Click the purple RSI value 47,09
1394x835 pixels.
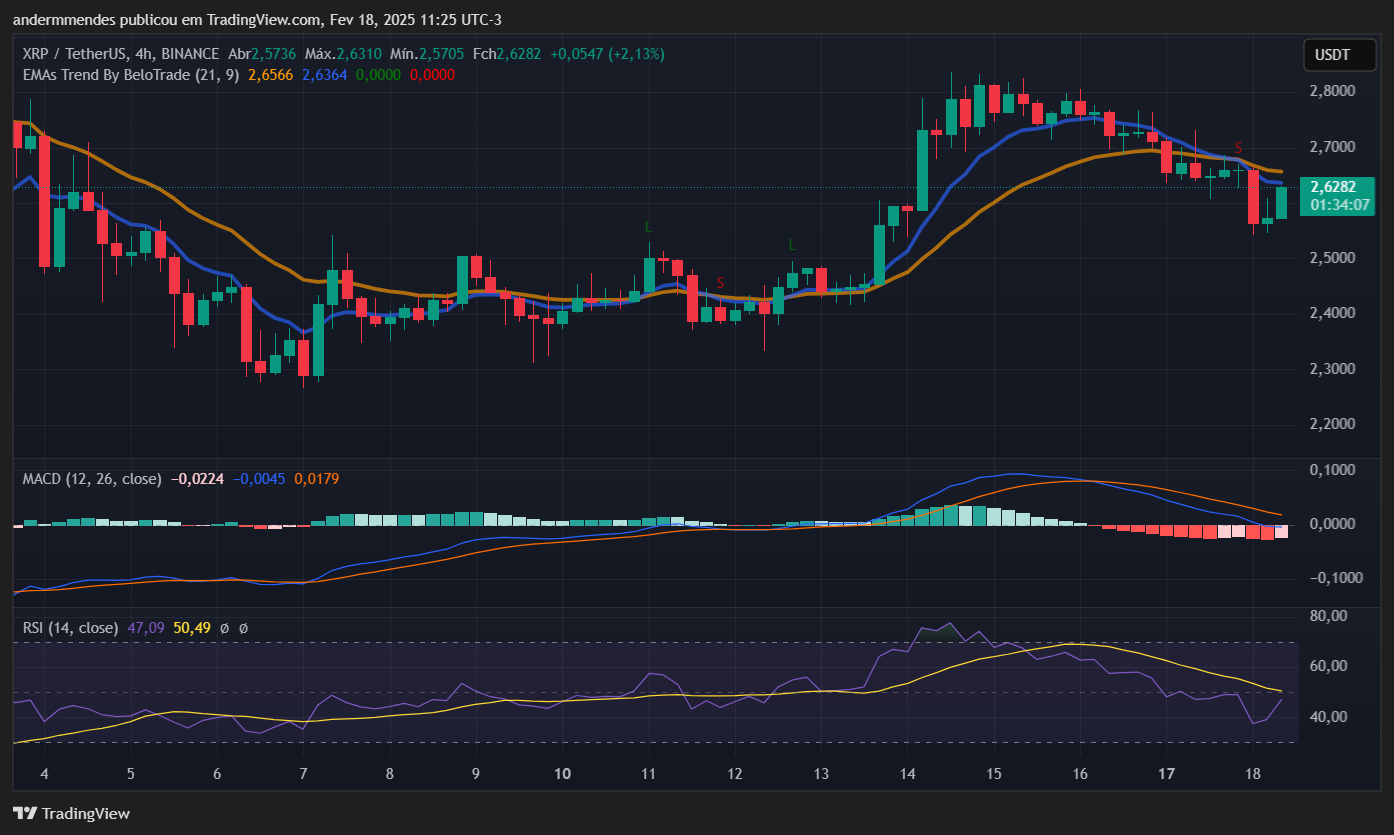[145, 628]
